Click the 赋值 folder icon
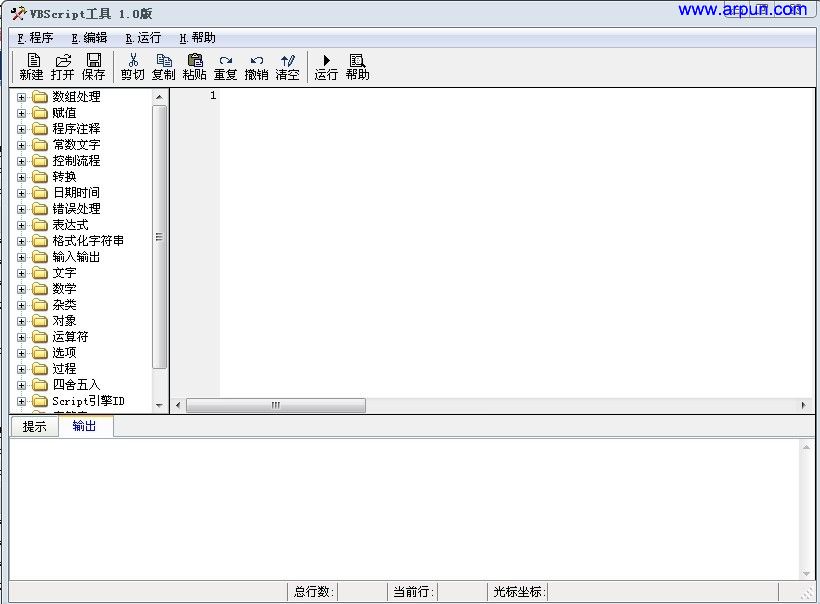Screen dimensions: 820x604 tap(40, 113)
